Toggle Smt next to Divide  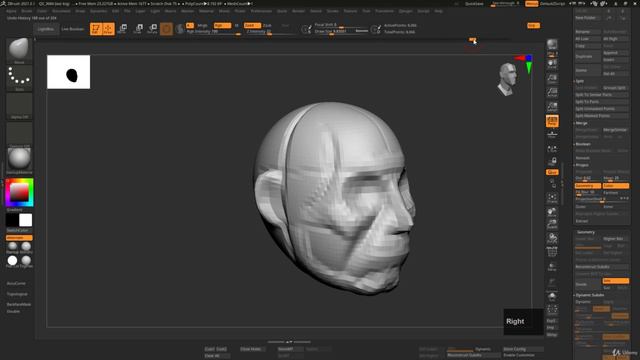click(616, 281)
